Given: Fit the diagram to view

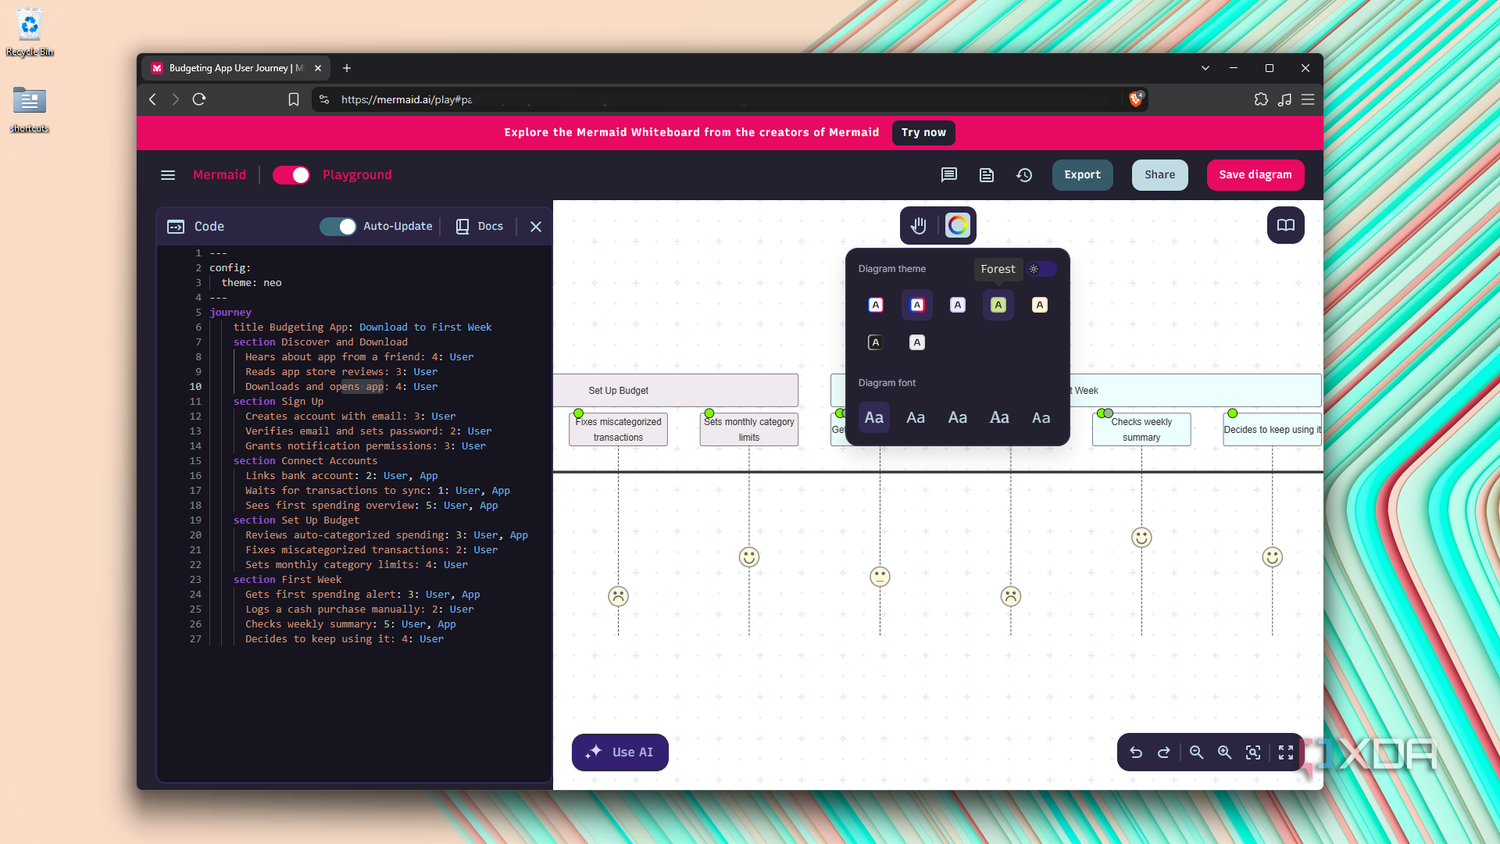Looking at the screenshot, I should [1253, 752].
